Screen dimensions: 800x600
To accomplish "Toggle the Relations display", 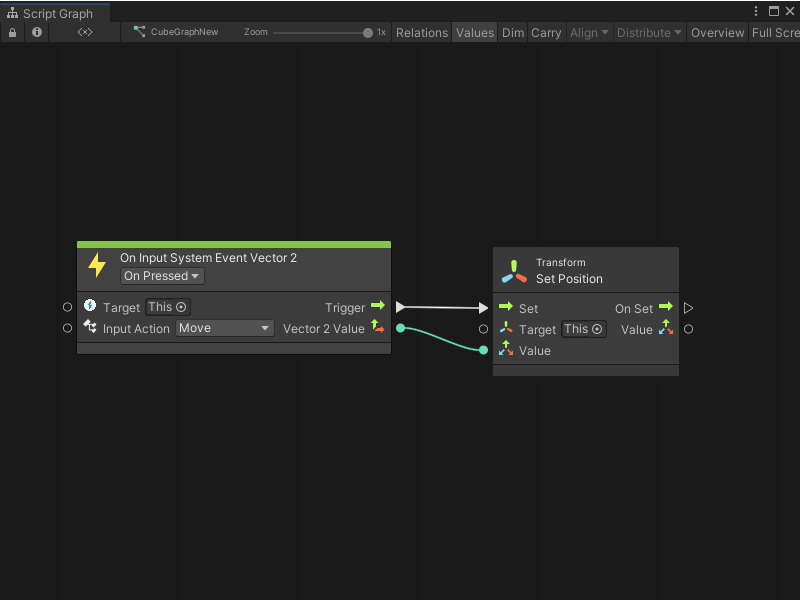I will [x=421, y=32].
